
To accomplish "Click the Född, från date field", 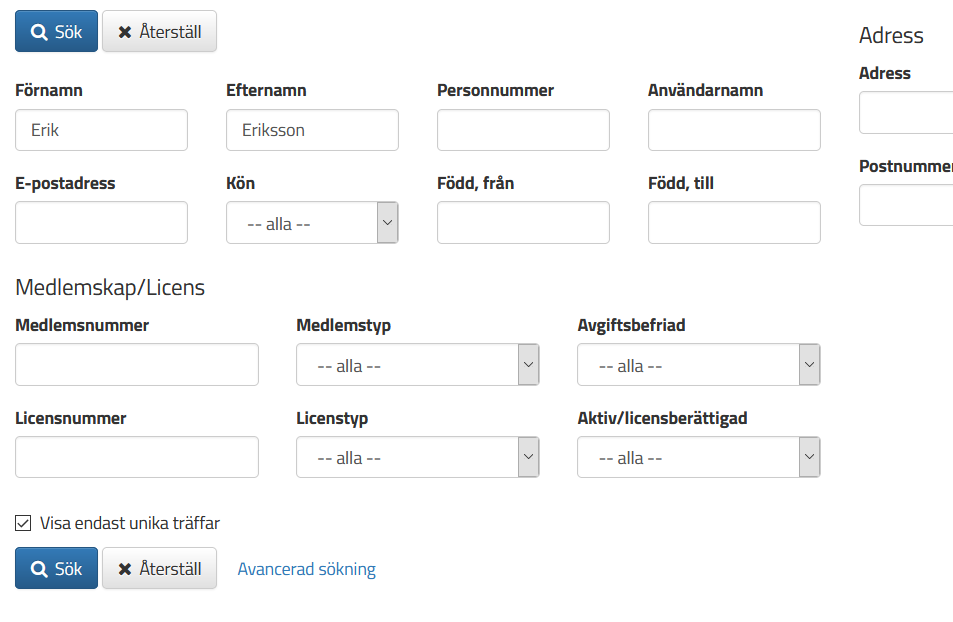I will click(523, 223).
